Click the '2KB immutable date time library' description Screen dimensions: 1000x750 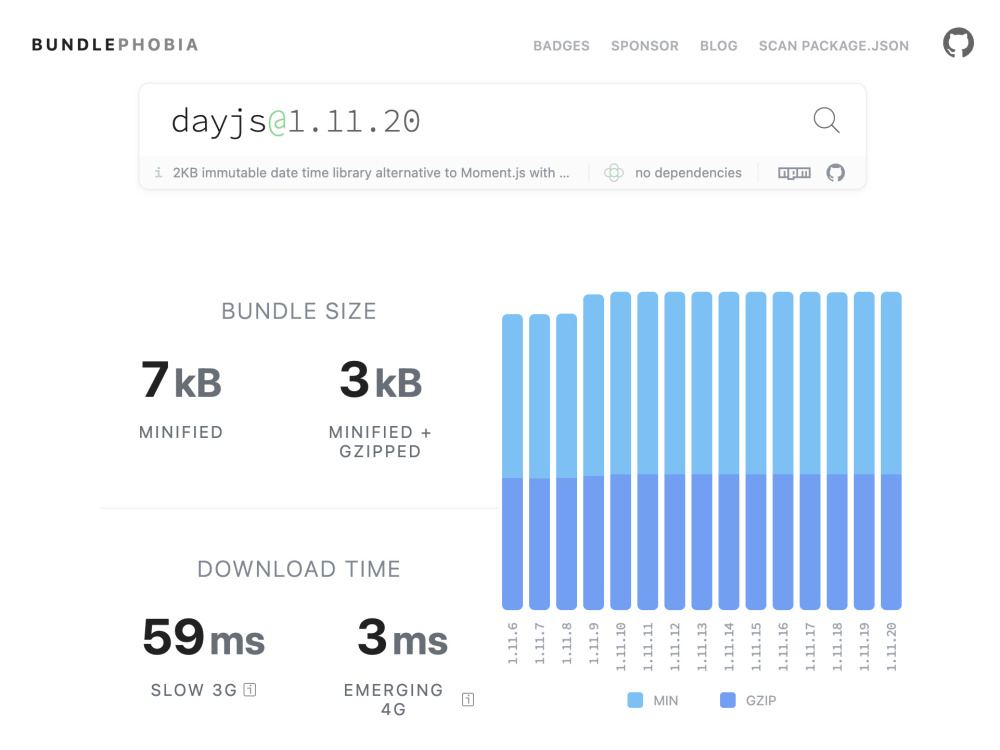[x=371, y=173]
